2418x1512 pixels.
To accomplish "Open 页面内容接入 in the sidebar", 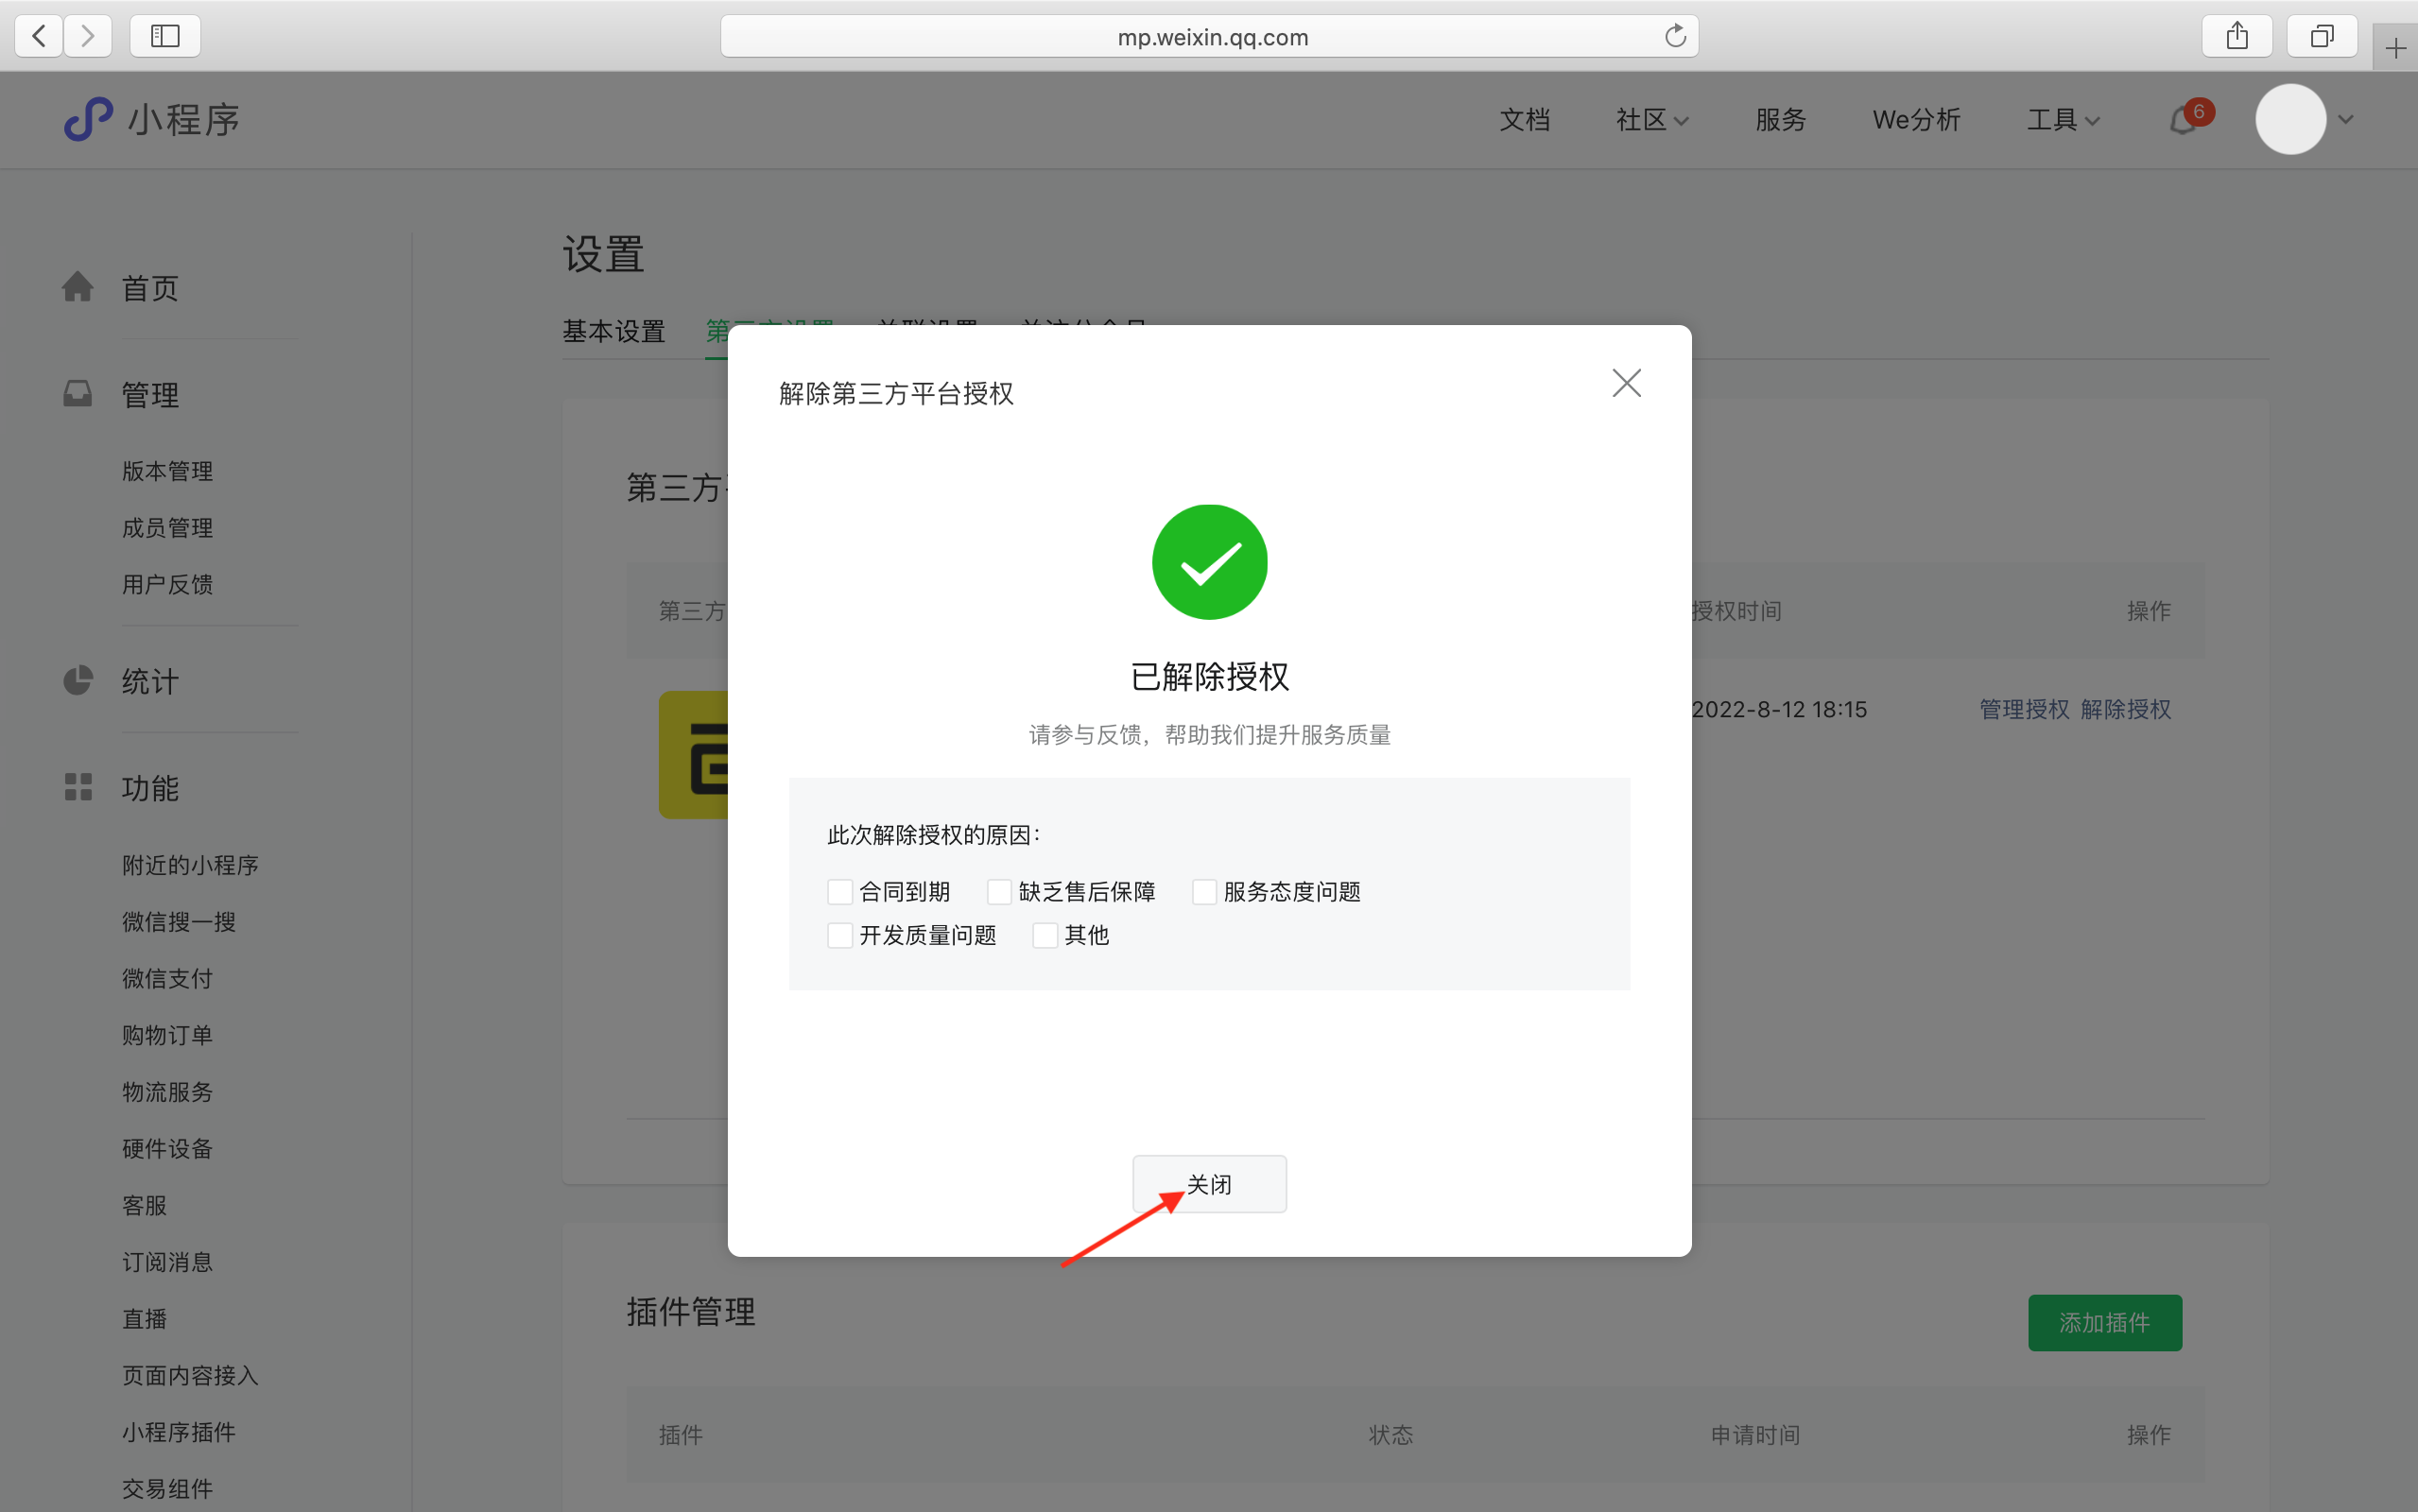I will (x=190, y=1375).
